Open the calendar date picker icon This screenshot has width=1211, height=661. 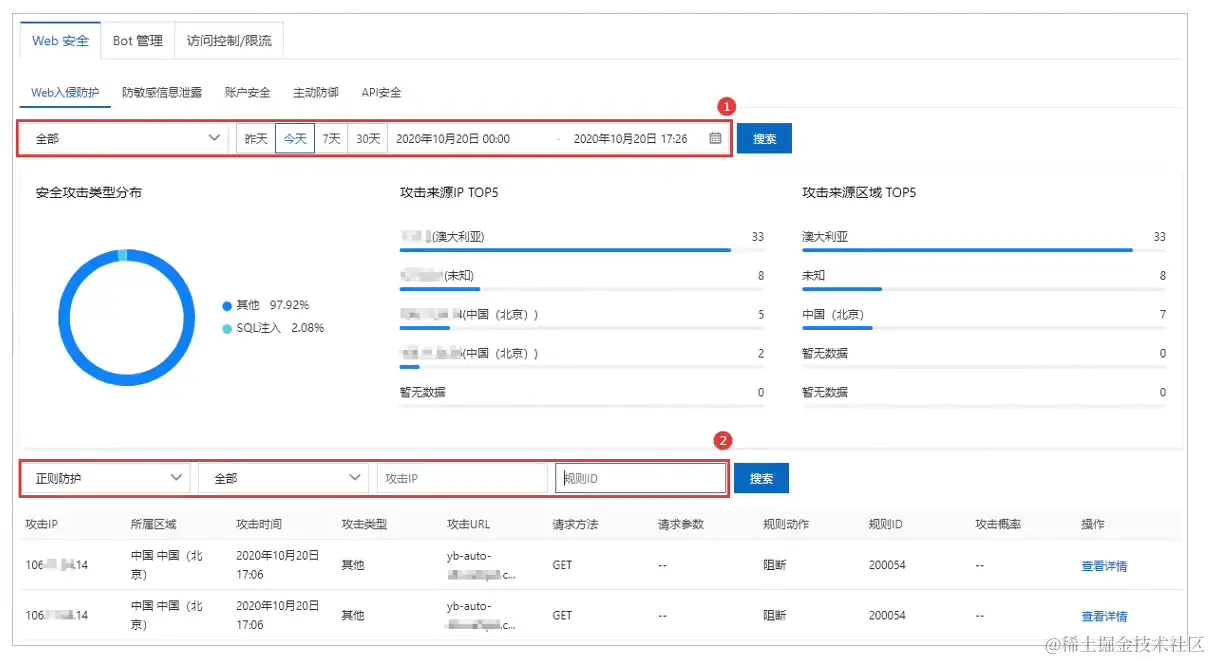[x=715, y=138]
